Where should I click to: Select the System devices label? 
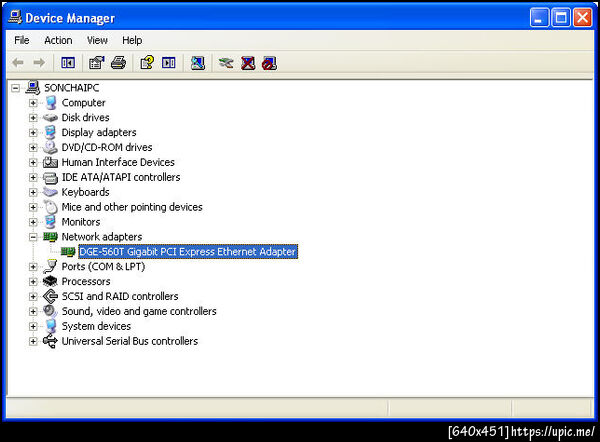tap(96, 326)
